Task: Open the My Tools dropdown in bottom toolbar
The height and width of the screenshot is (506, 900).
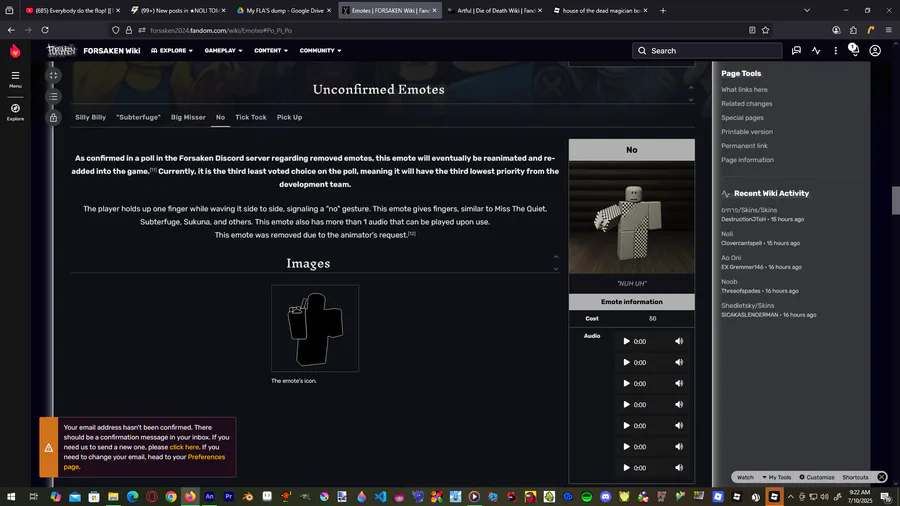Action: point(777,477)
